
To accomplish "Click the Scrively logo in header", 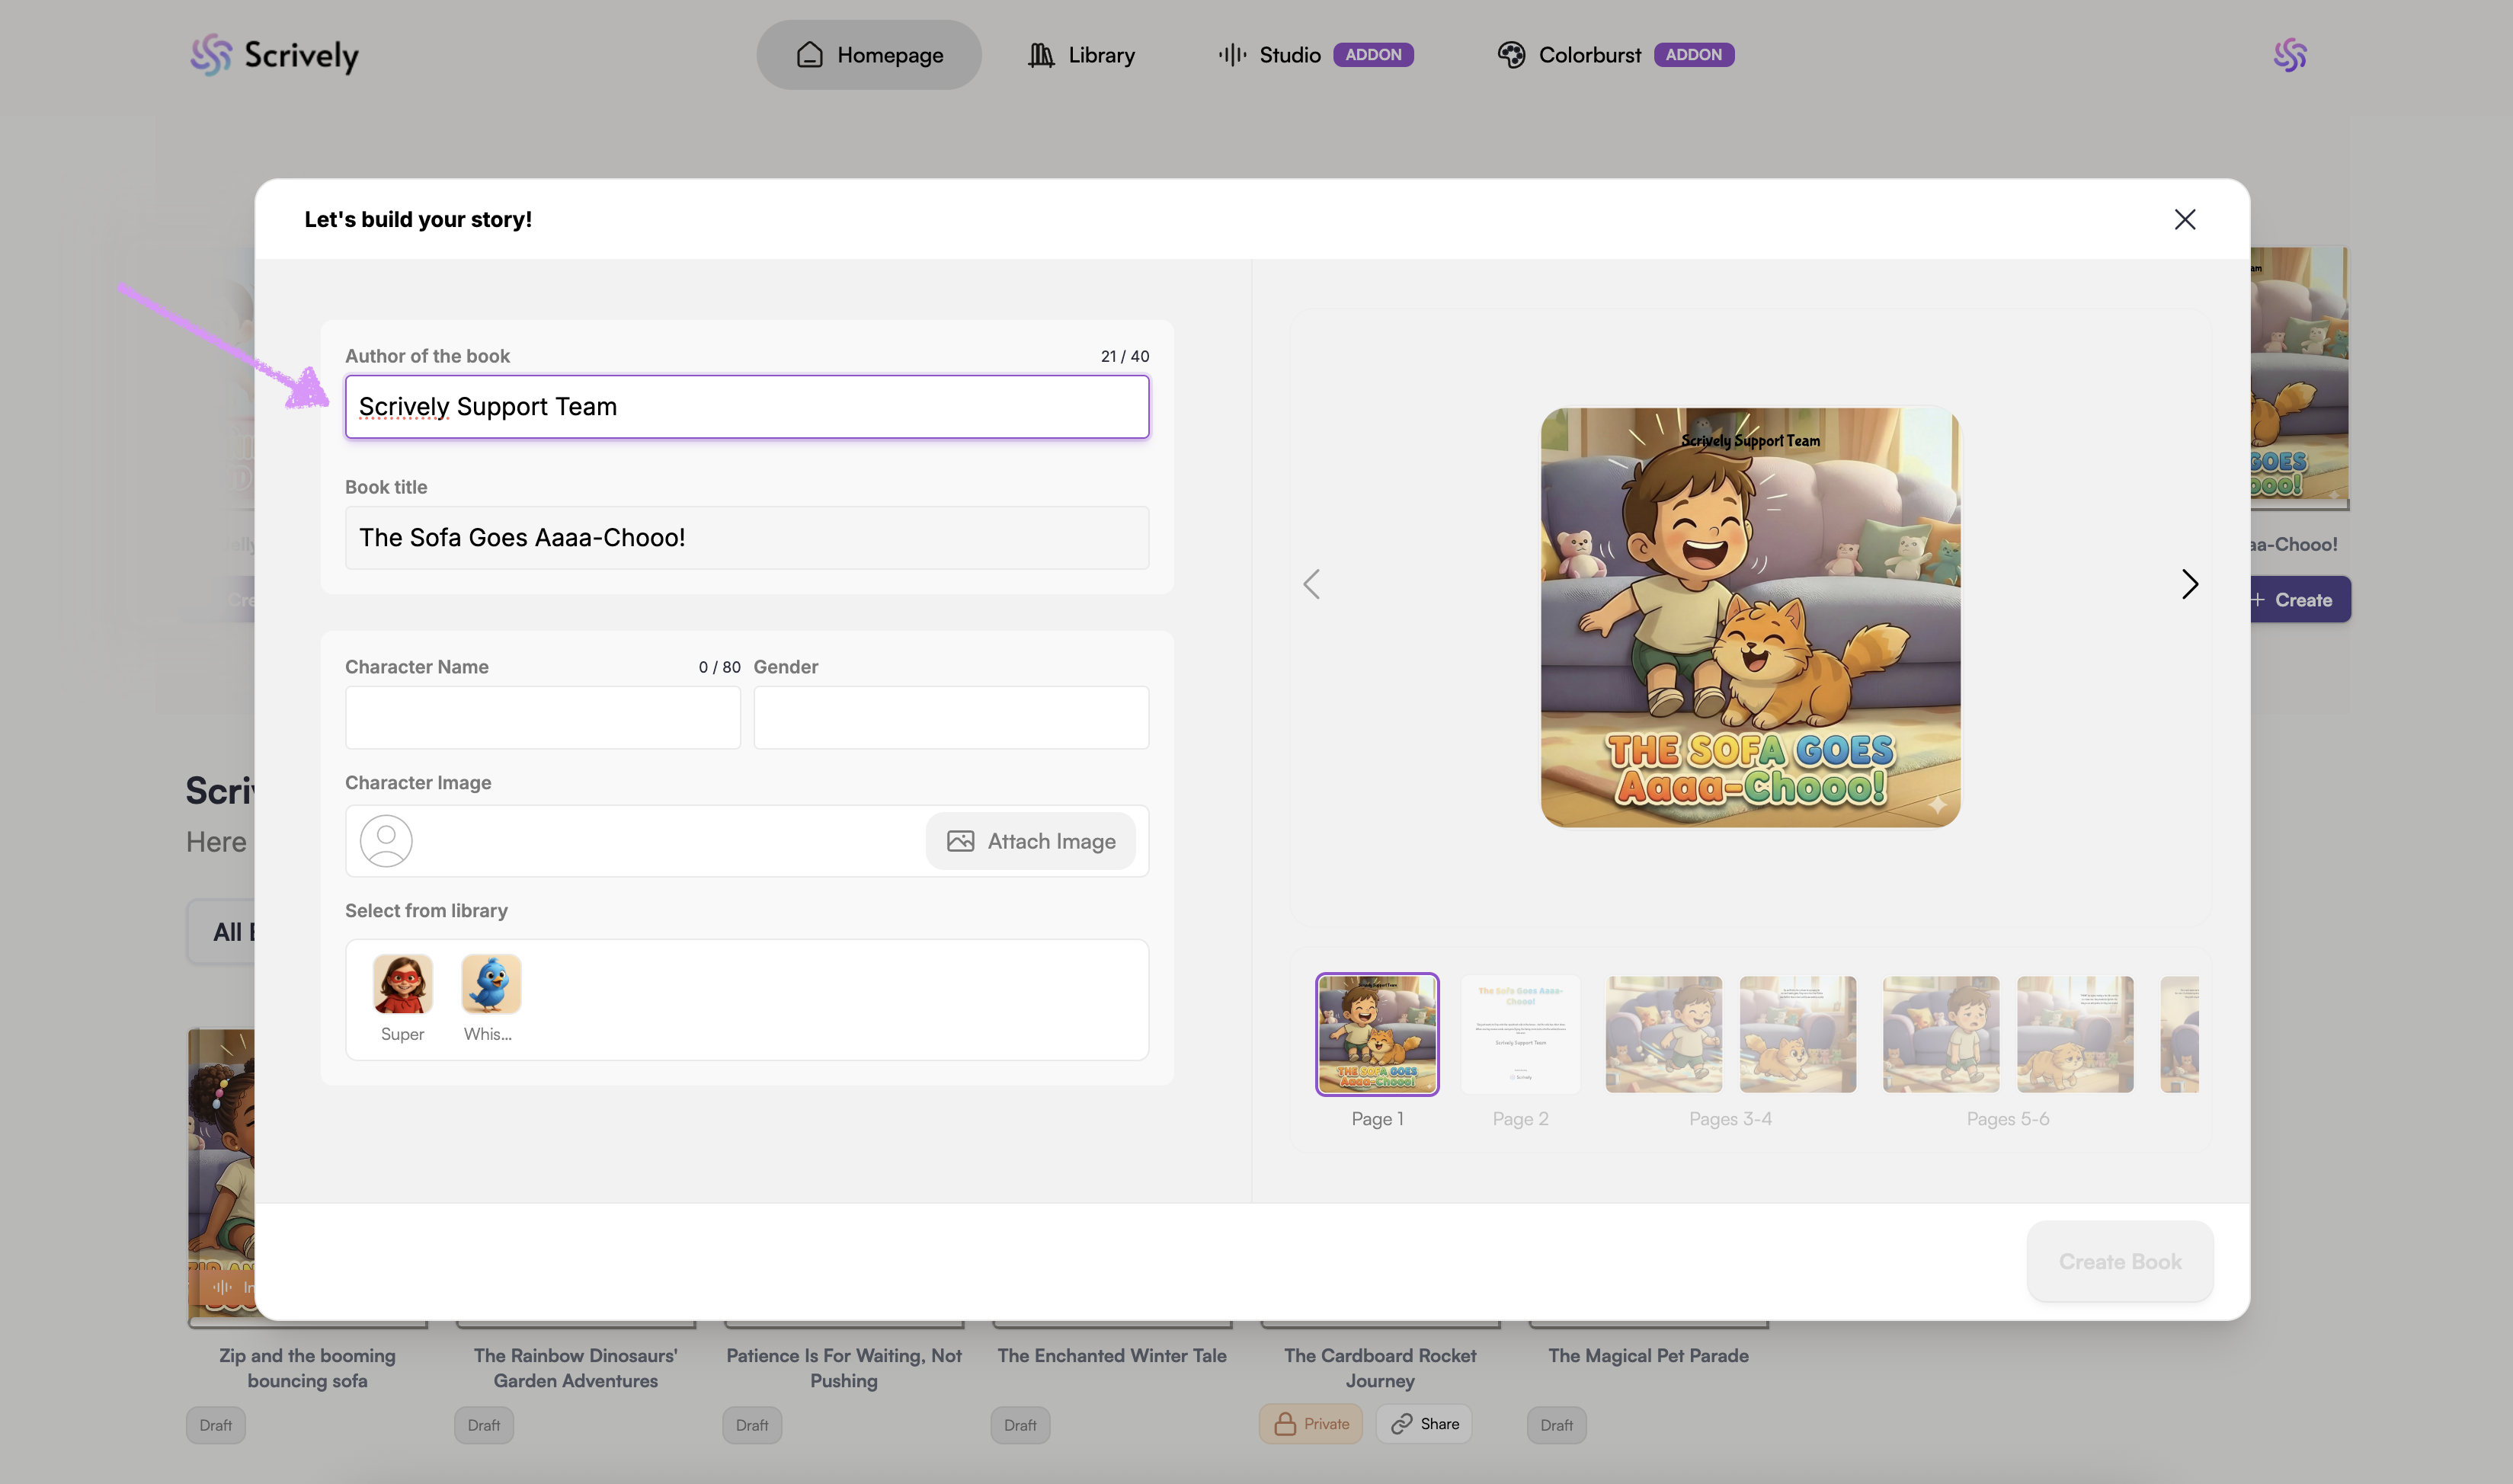I will pos(274,55).
